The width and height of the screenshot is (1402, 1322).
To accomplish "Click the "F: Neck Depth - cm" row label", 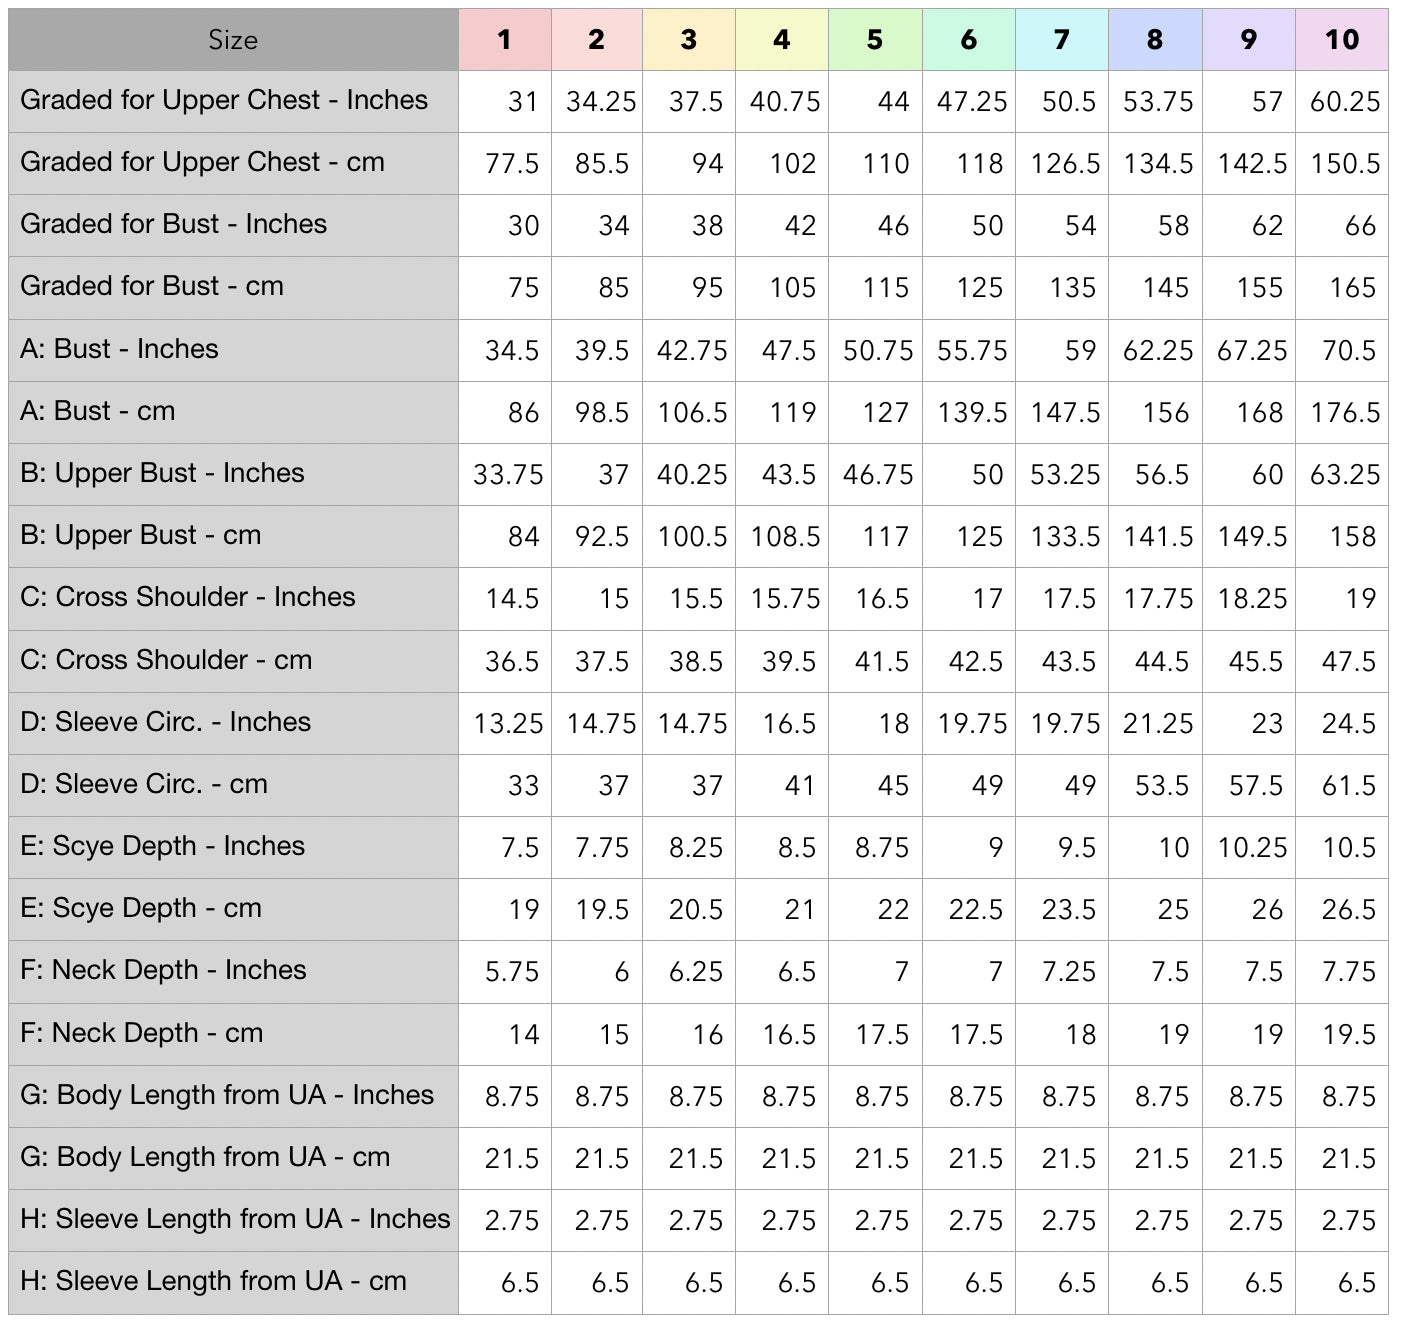I will pyautogui.click(x=142, y=1033).
